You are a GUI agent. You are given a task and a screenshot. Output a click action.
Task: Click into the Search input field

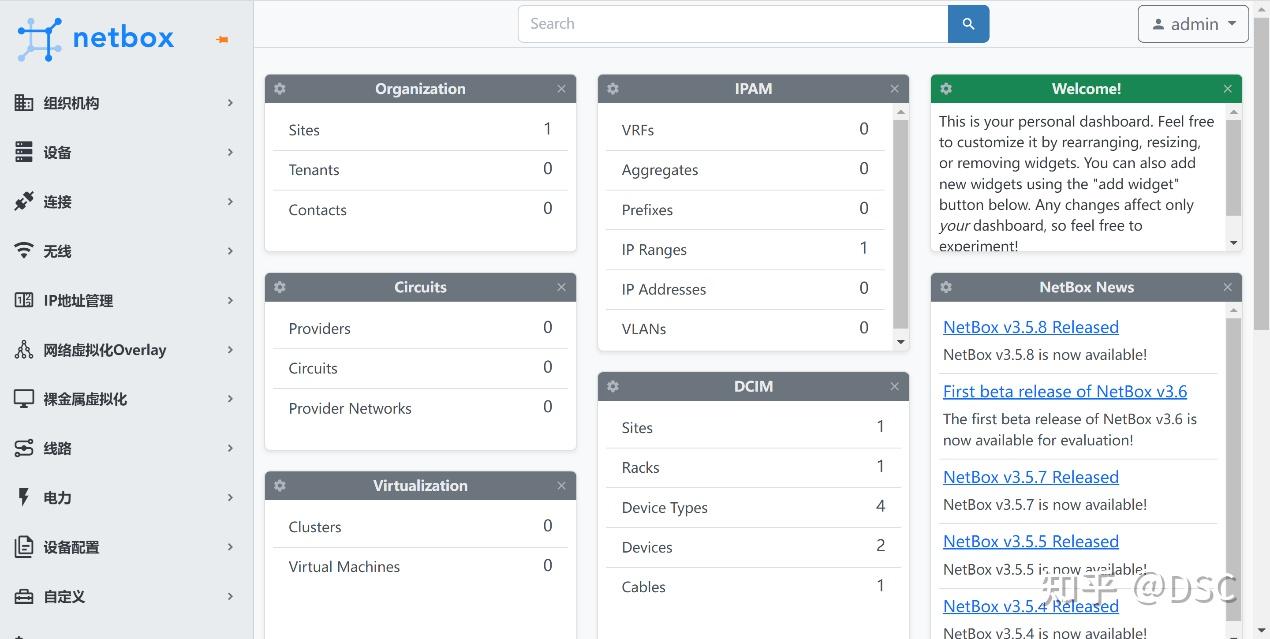point(732,24)
